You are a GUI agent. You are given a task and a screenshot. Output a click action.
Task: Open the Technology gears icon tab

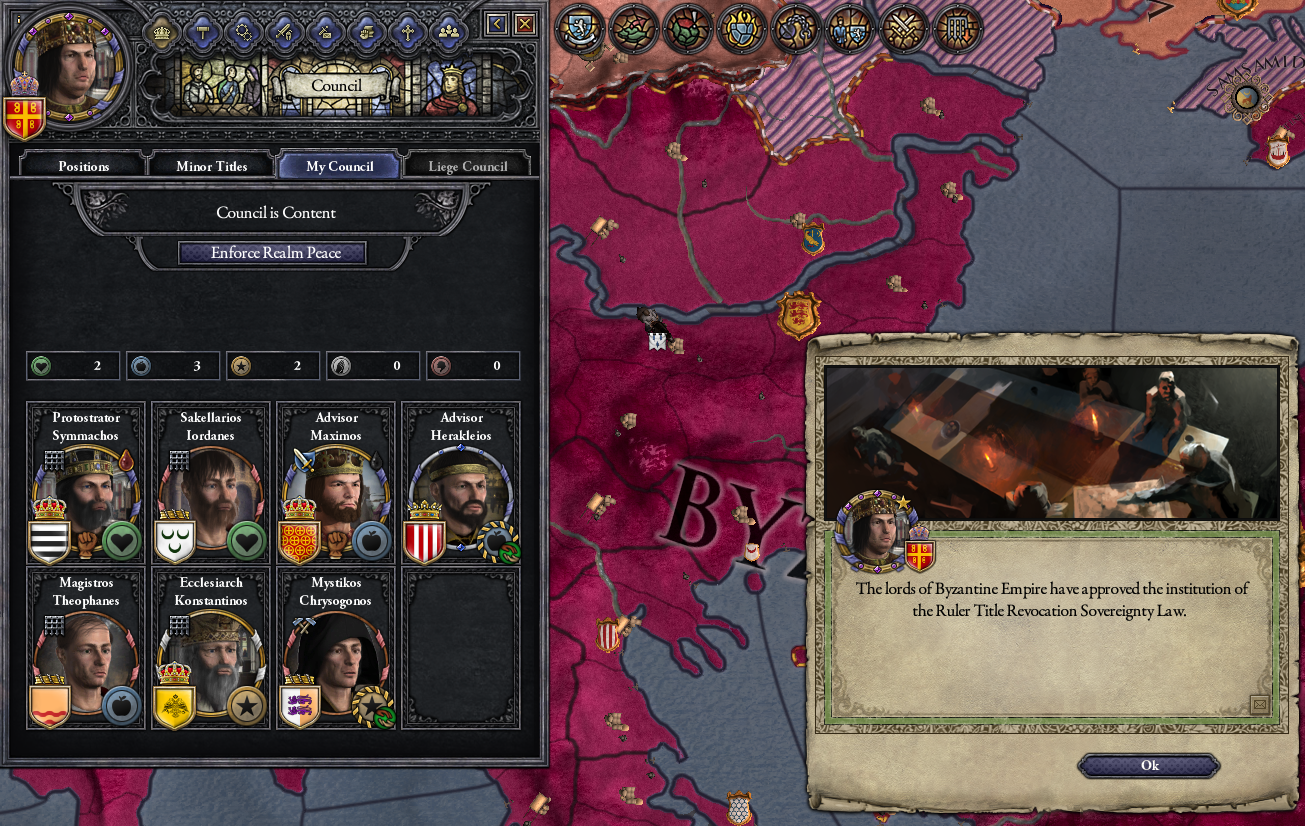244,31
